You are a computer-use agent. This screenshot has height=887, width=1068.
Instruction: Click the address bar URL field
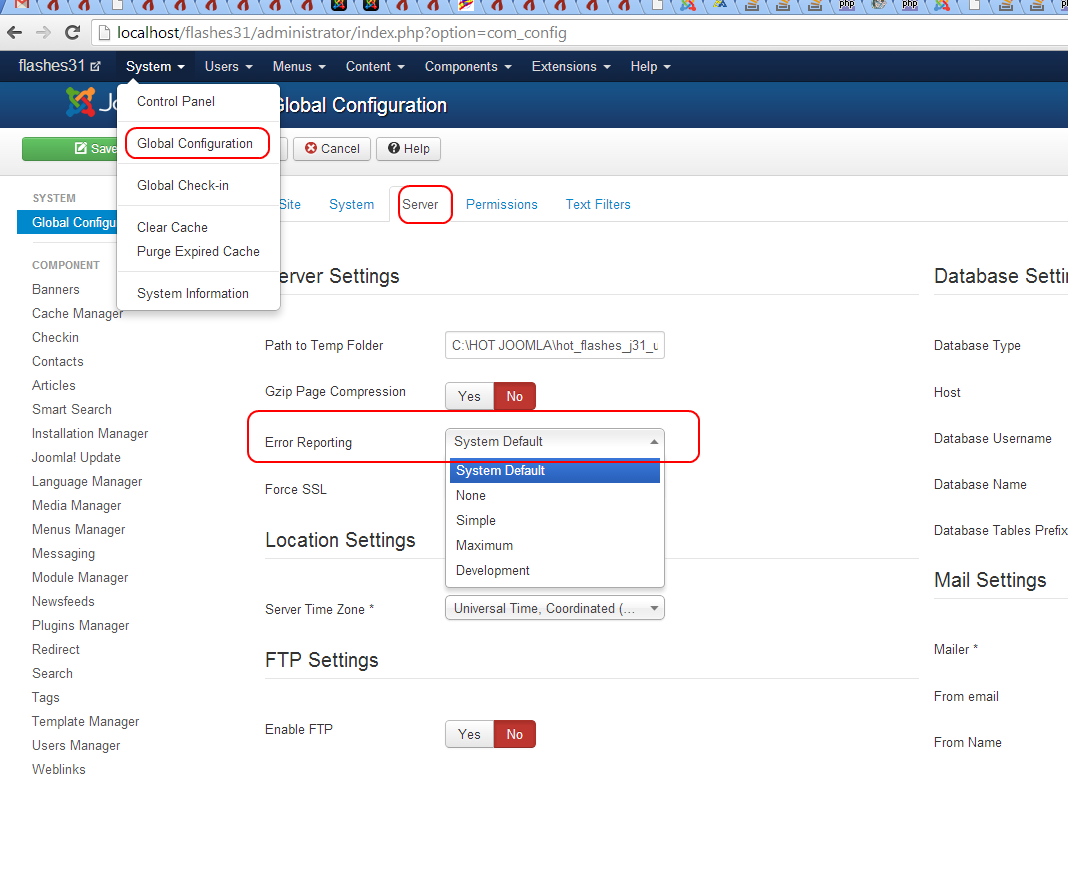point(579,33)
